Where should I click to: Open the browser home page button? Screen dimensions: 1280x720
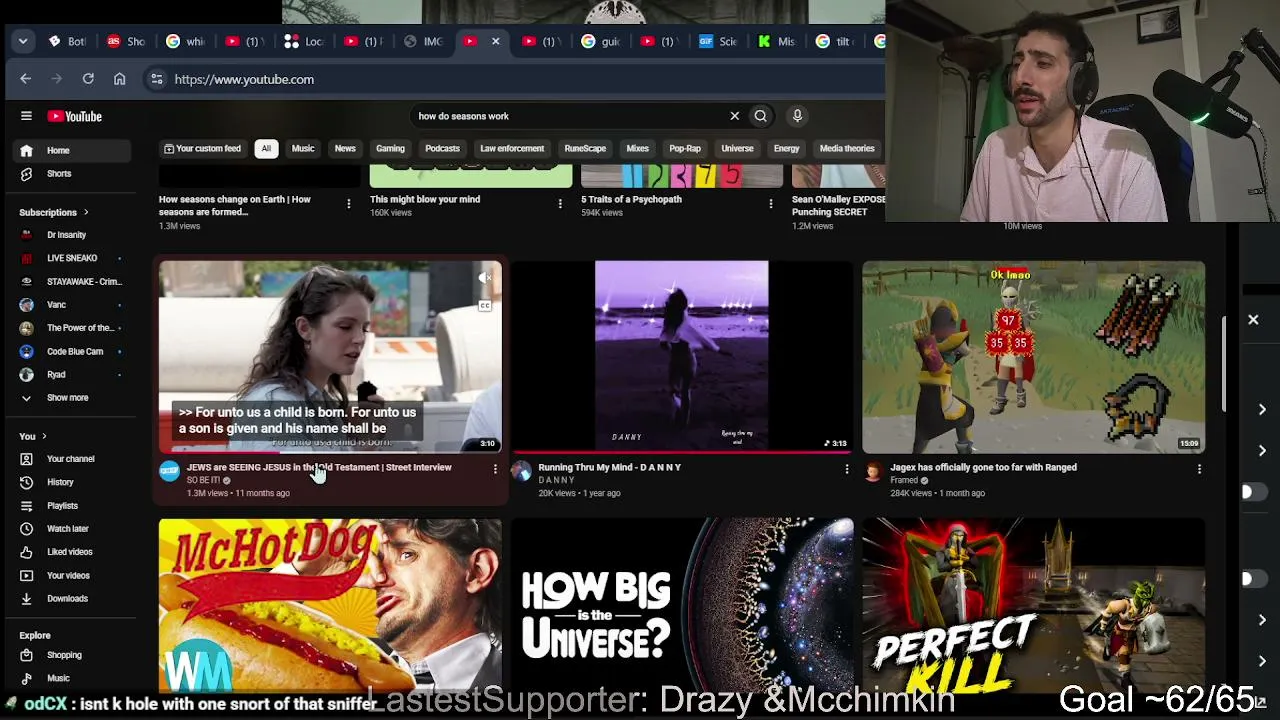tap(119, 79)
